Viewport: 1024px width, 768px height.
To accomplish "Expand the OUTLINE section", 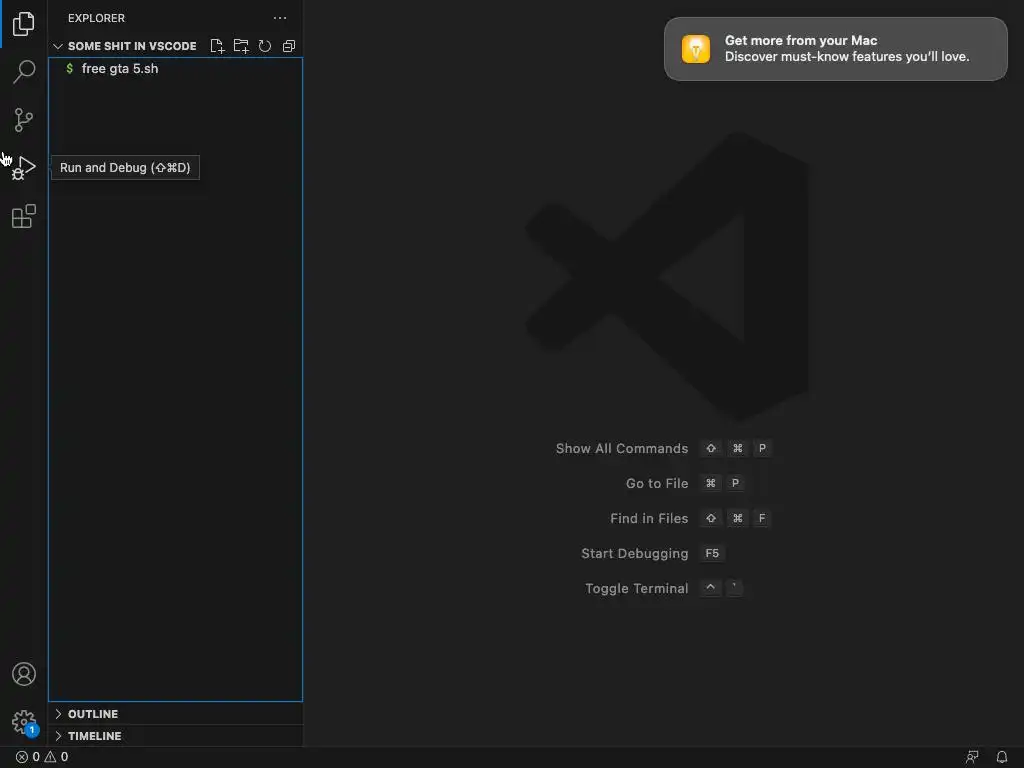I will 175,714.
